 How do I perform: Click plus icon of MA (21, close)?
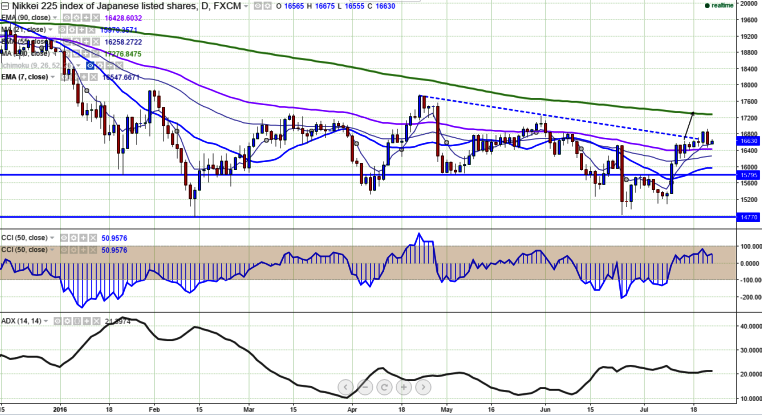[82, 30]
